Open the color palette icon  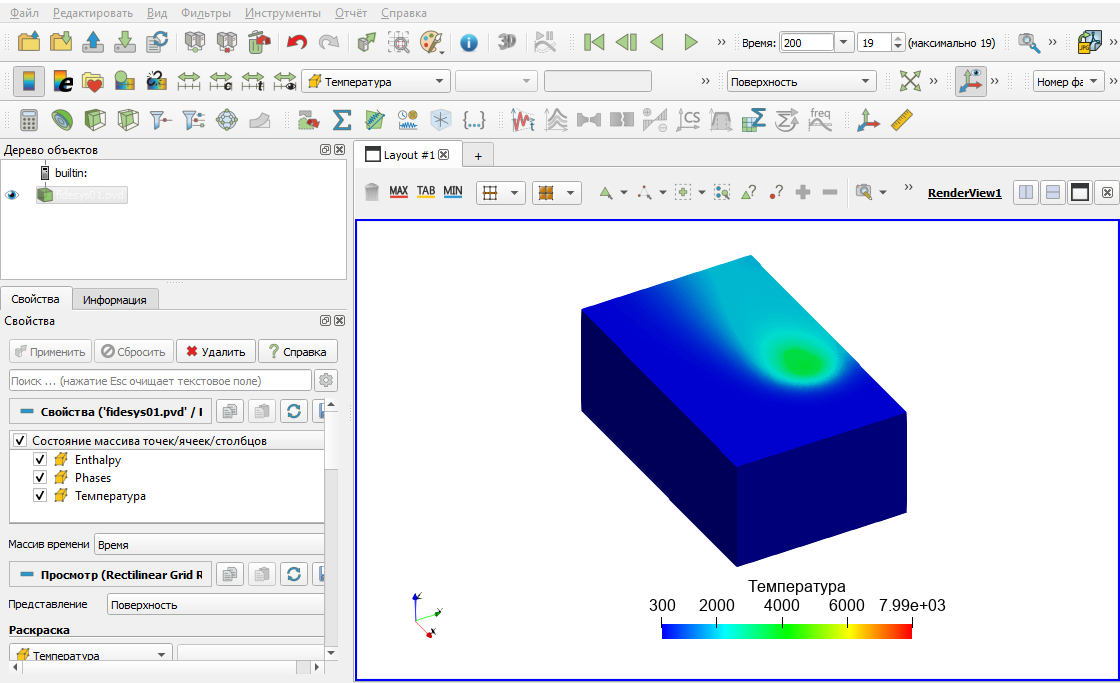(x=431, y=42)
